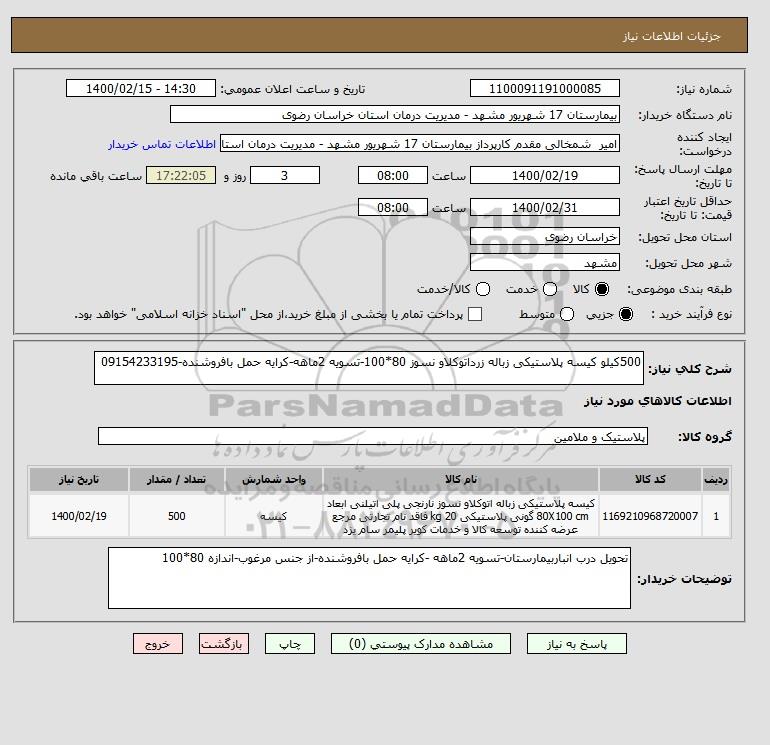Screen dimensions: 770x745
Task: Select the متوسط purchase type radio
Action: [x=567, y=314]
